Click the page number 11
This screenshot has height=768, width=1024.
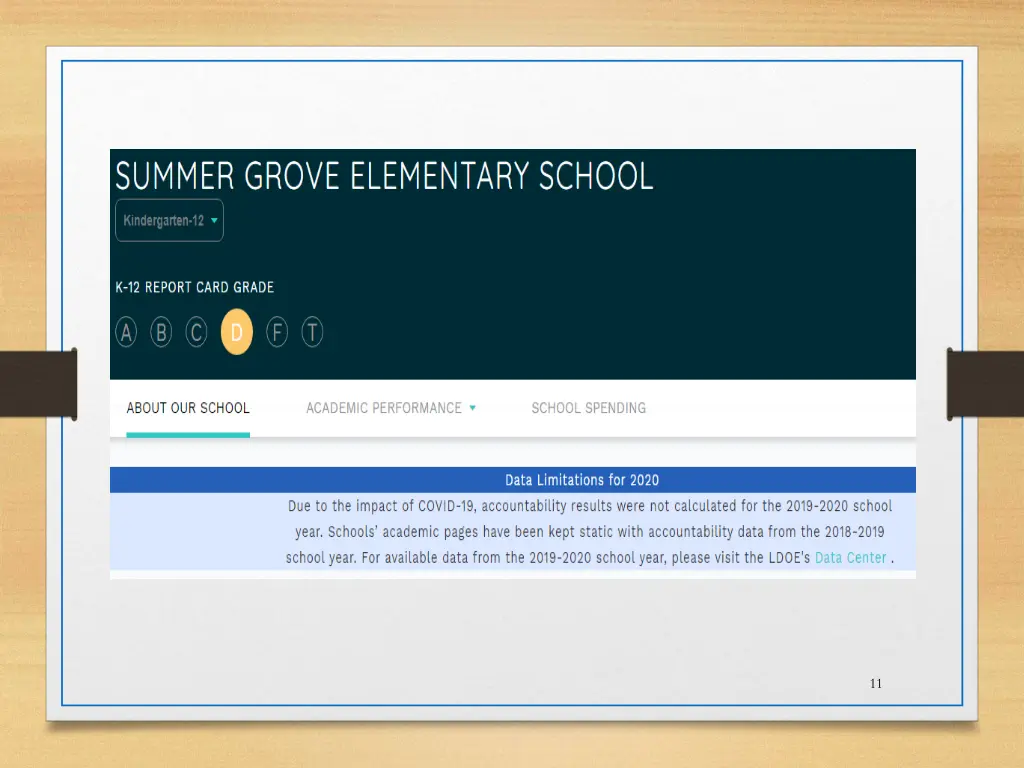point(875,684)
